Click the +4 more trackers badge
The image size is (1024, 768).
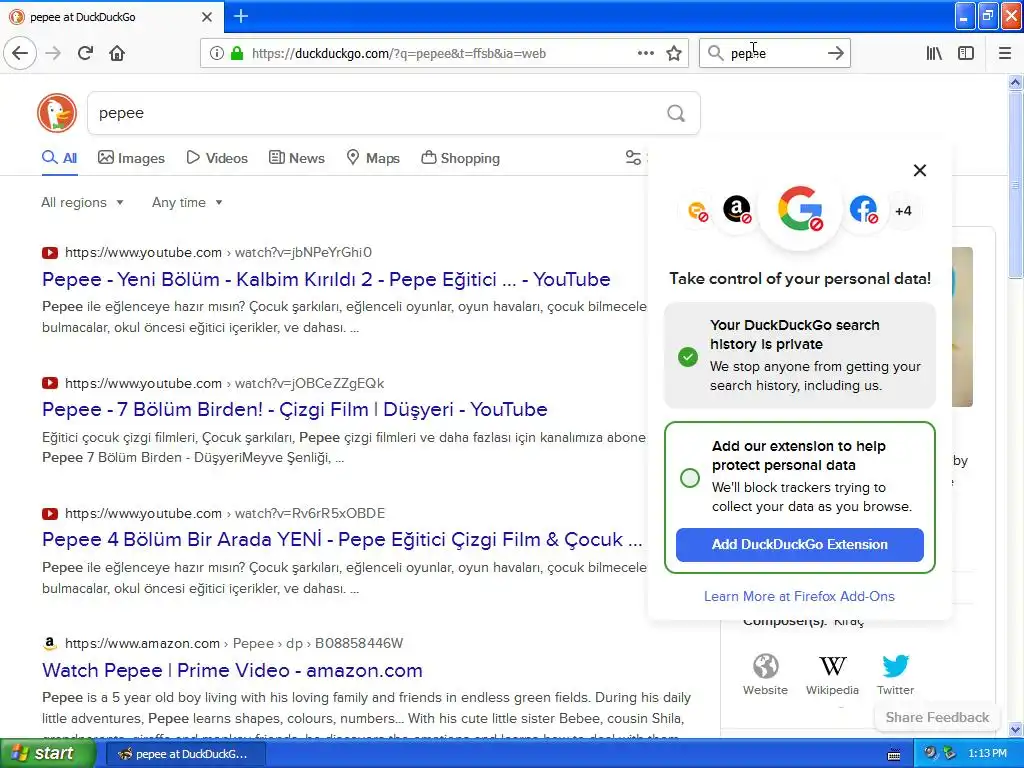(903, 211)
